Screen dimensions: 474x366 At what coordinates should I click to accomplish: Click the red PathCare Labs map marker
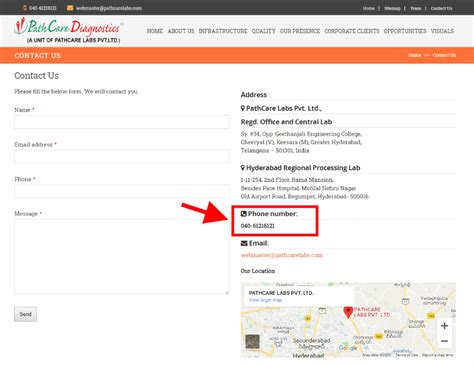tap(348, 312)
